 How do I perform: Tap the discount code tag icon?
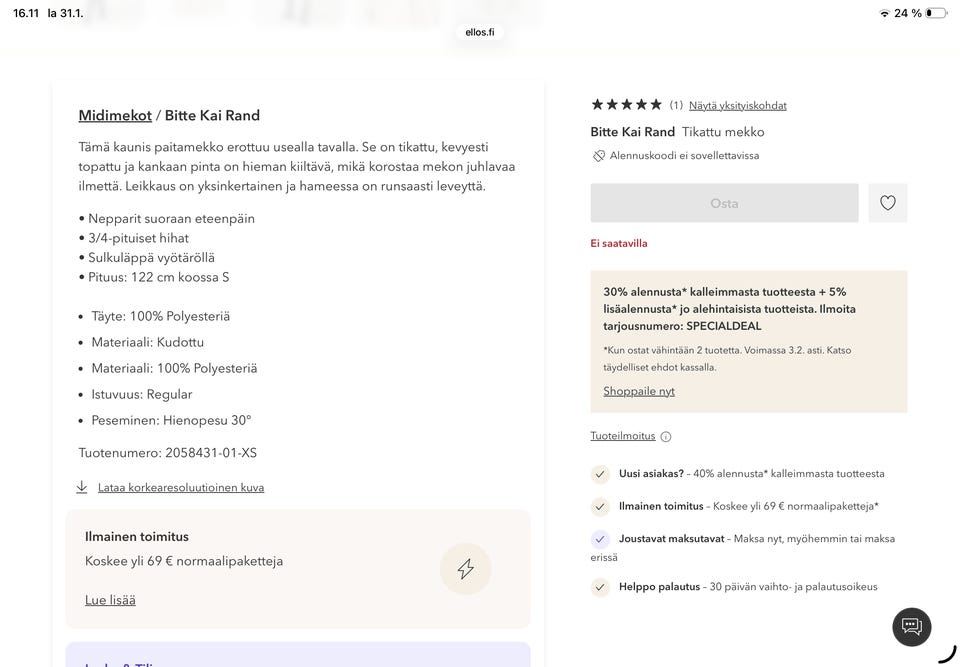point(599,156)
